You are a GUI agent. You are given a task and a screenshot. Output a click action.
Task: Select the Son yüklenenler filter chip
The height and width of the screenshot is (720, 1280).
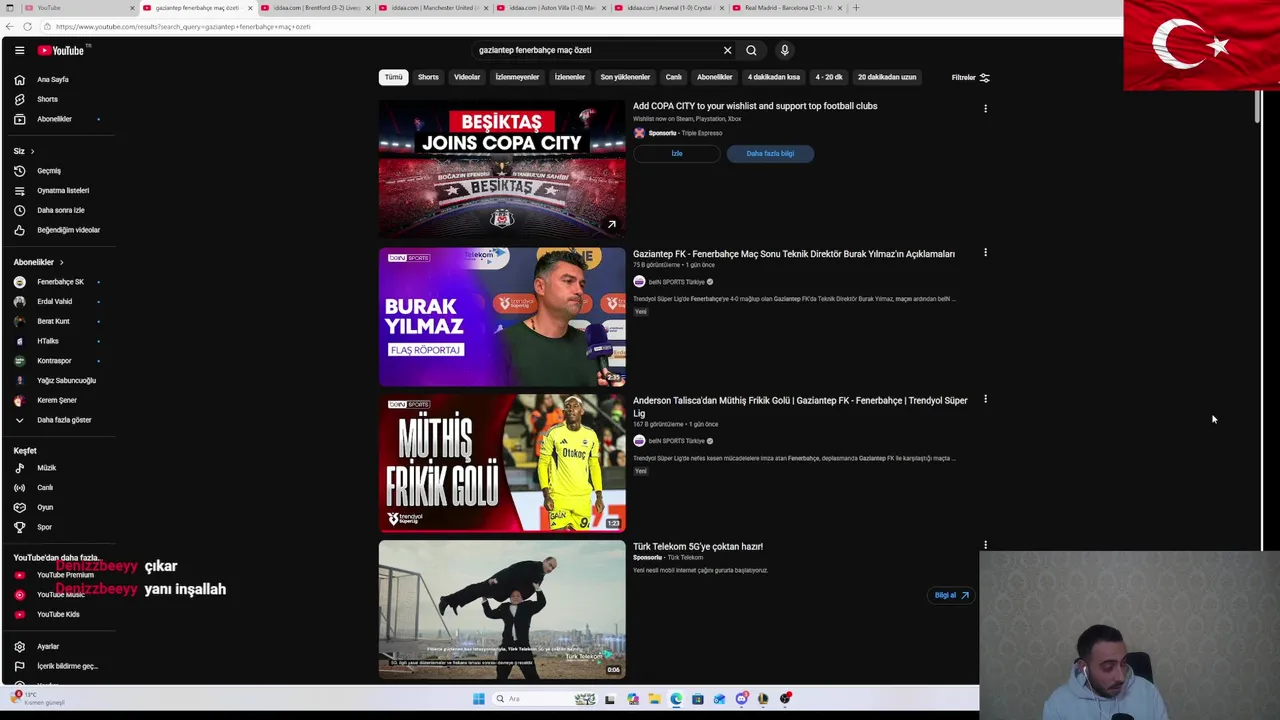[x=625, y=77]
